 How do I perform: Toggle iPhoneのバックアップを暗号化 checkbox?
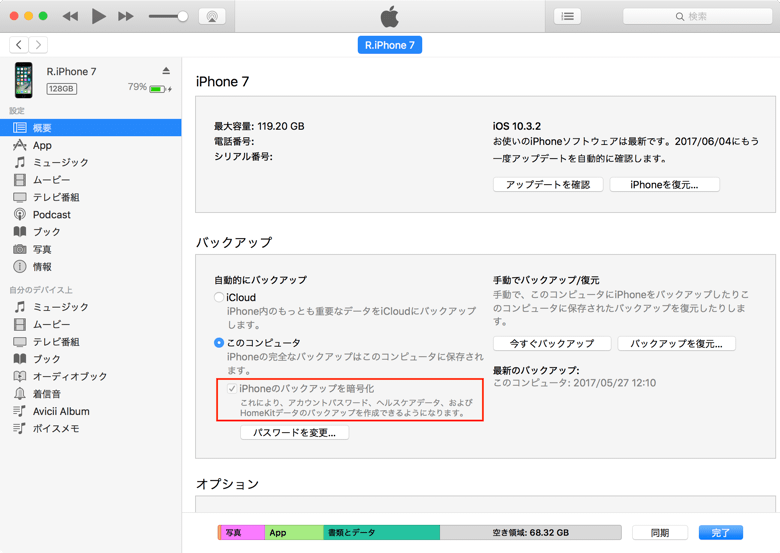tap(232, 388)
